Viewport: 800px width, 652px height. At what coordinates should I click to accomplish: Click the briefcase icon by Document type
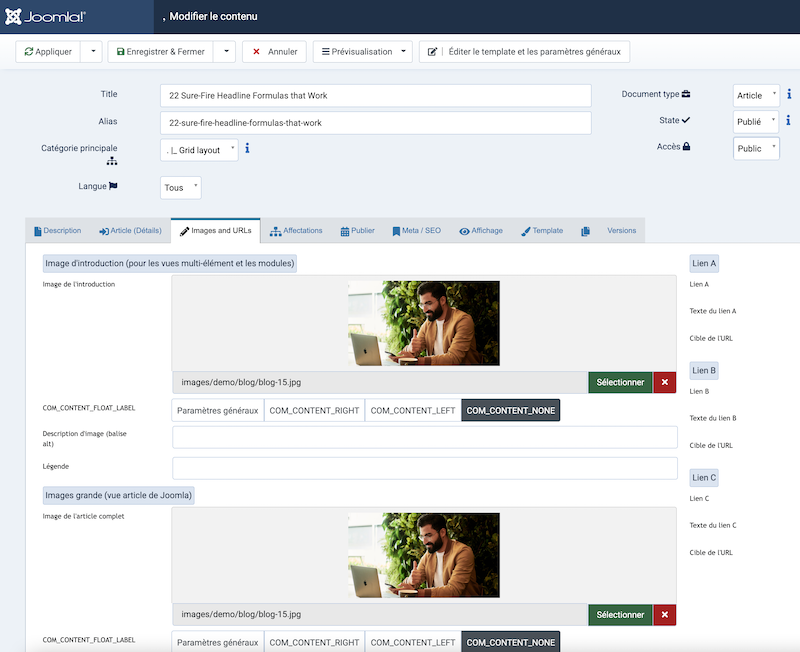(686, 94)
